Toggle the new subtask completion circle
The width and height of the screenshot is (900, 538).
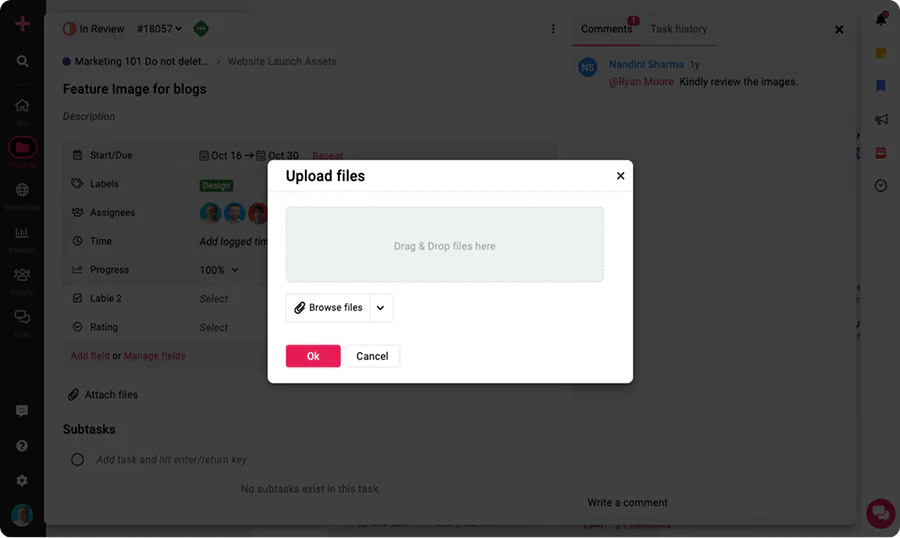pyautogui.click(x=77, y=459)
